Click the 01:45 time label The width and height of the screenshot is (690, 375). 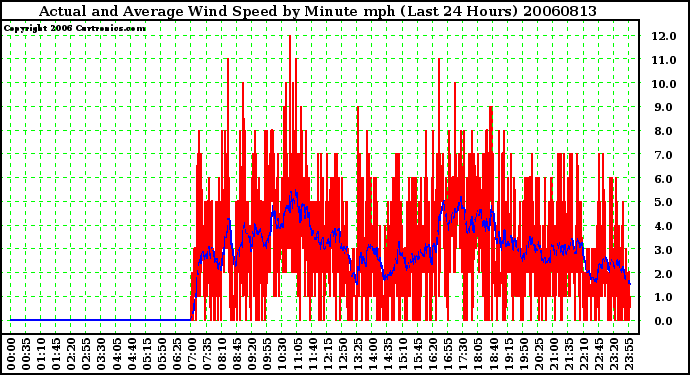point(56,354)
